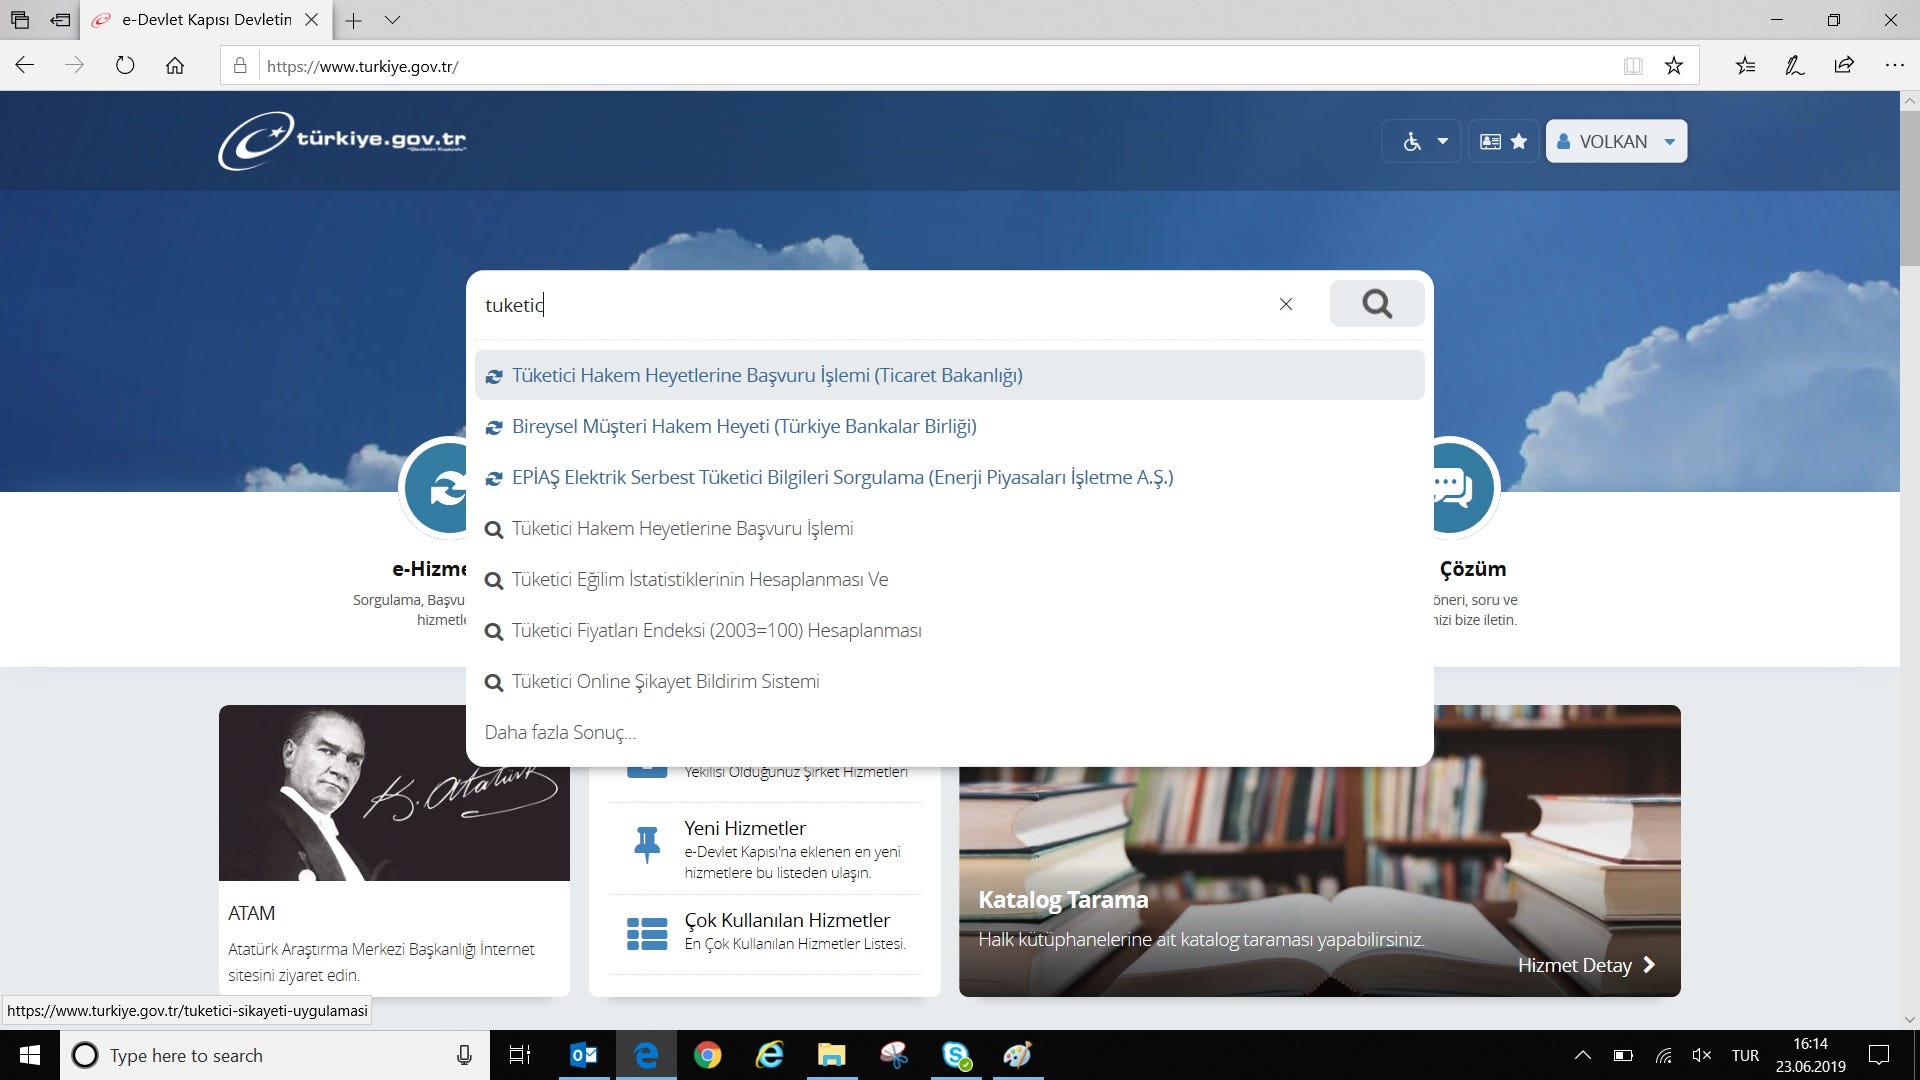Select the e-Devlet Kapısı tab
The height and width of the screenshot is (1080, 1920).
(206, 20)
